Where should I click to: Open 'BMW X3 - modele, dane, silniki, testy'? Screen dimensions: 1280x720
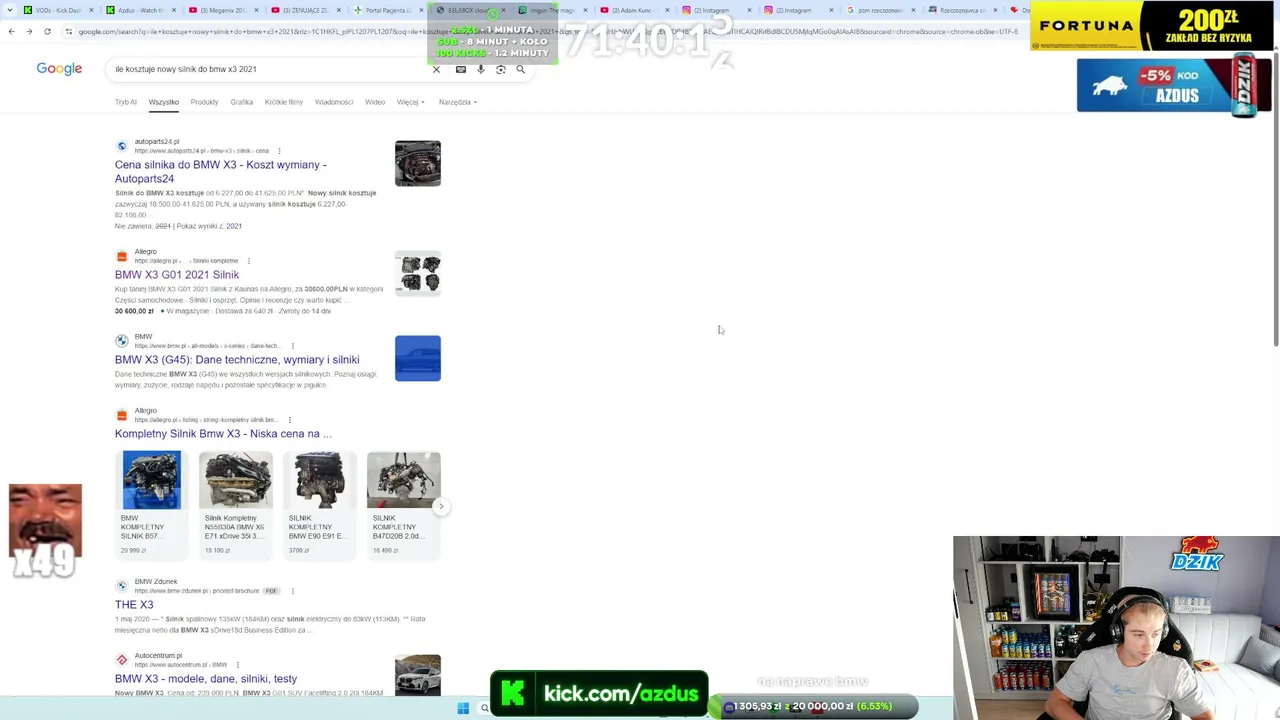[x=206, y=679]
